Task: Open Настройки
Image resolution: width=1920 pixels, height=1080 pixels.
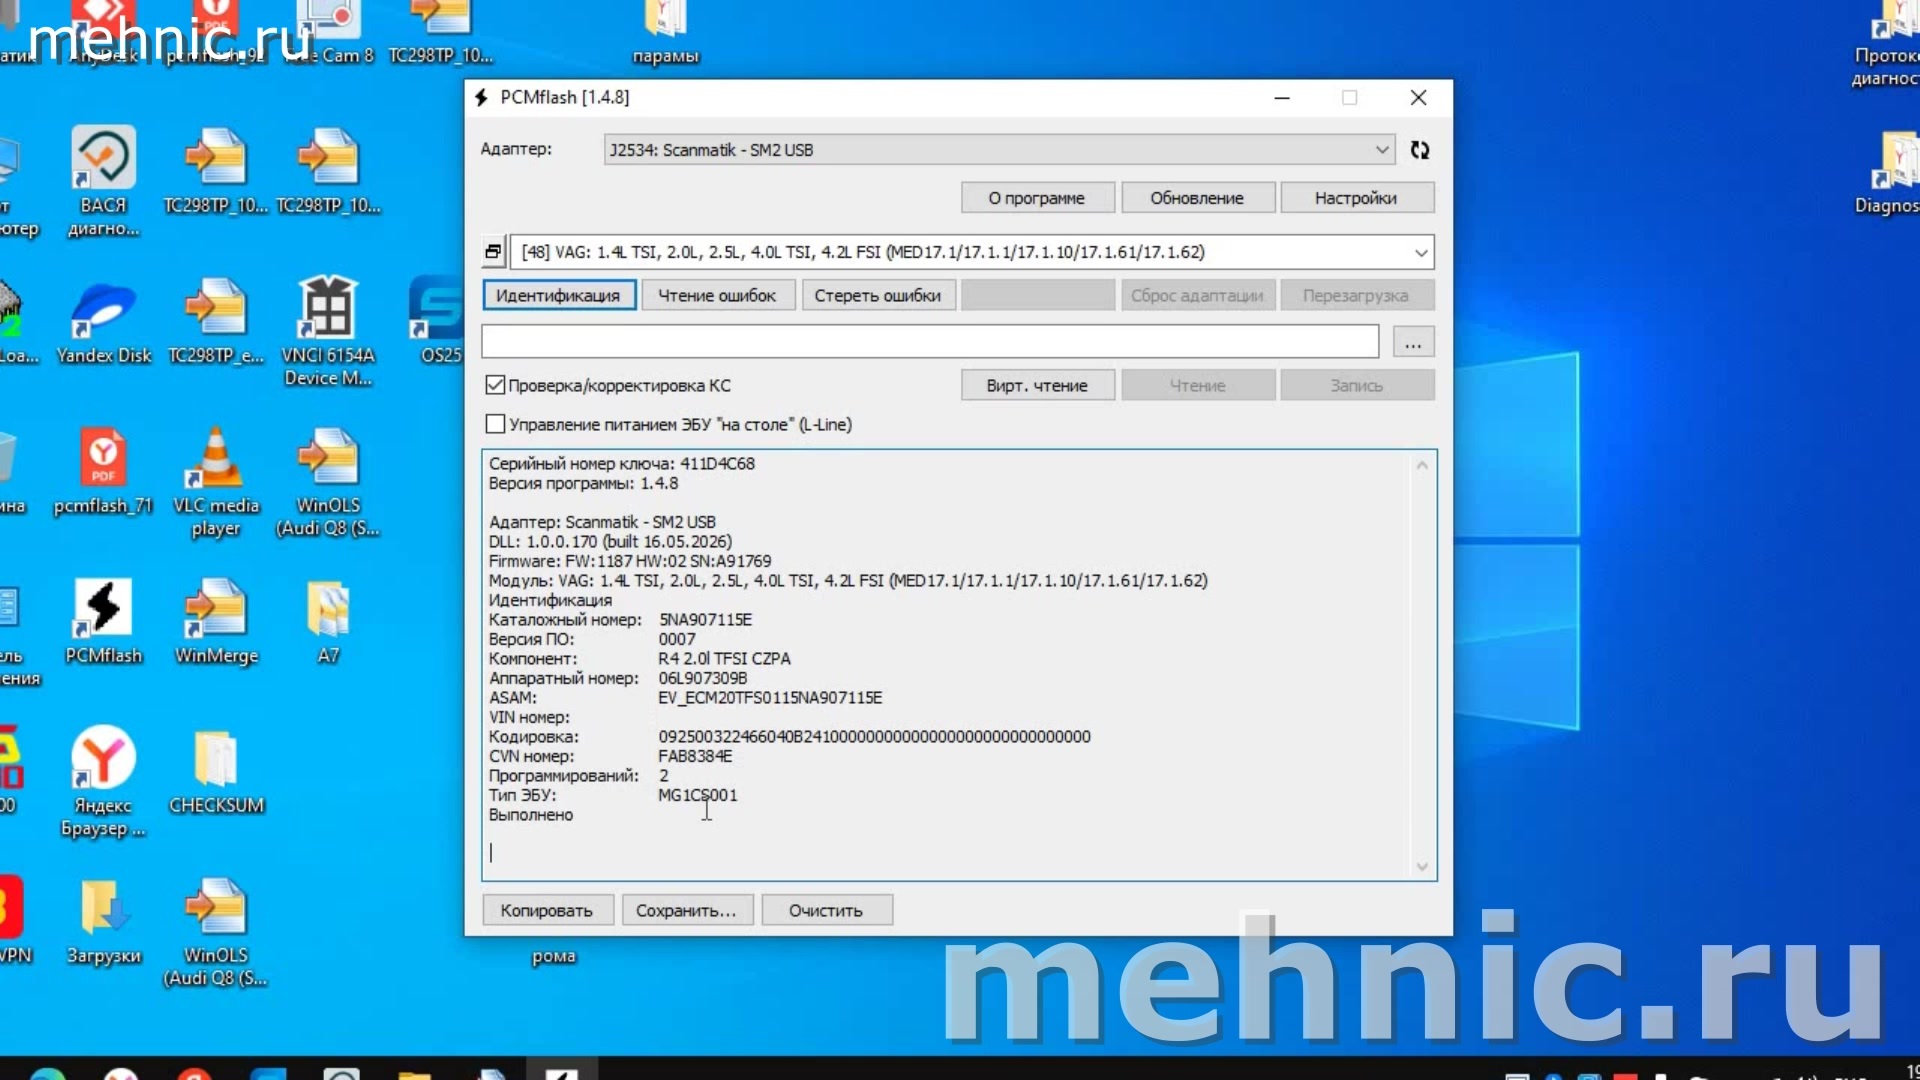Action: [x=1356, y=198]
